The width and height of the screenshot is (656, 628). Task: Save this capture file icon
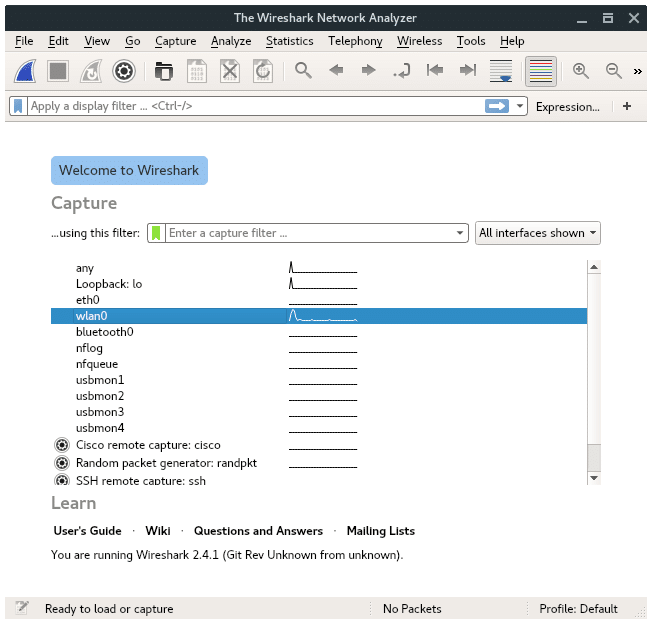[x=197, y=71]
